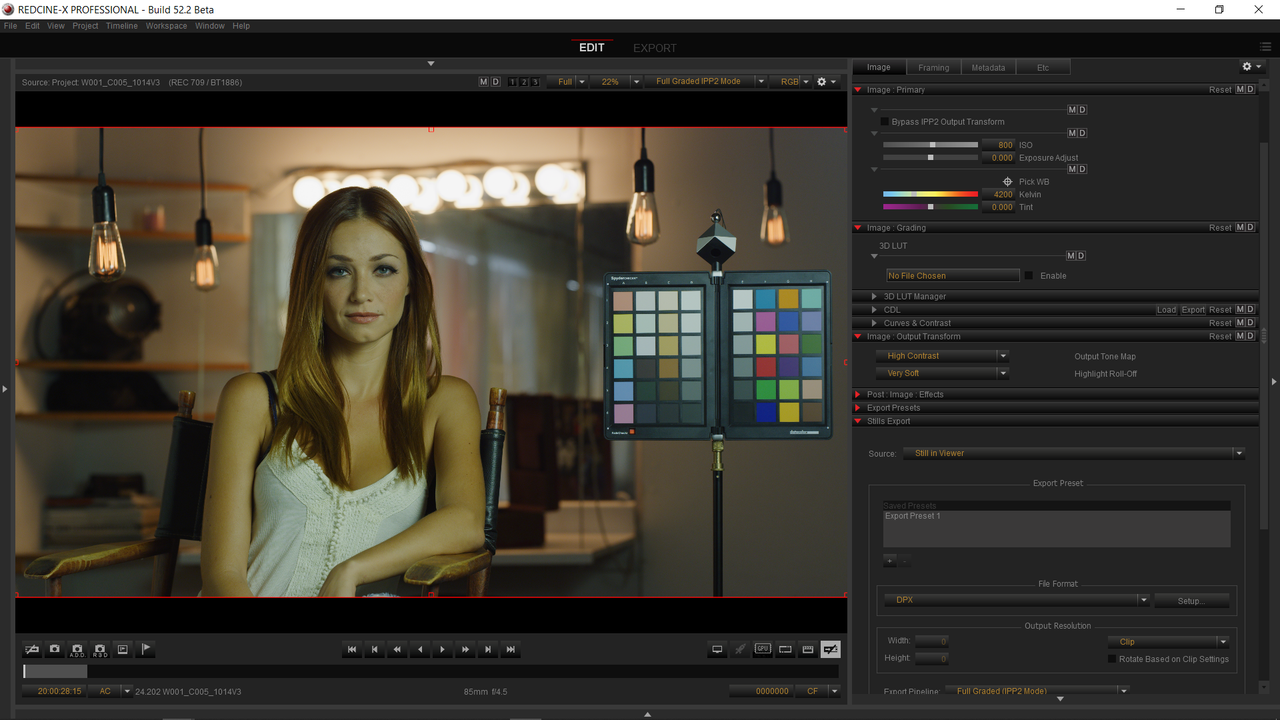Switch to the Framing tab
This screenshot has width=1280, height=720.
click(934, 67)
